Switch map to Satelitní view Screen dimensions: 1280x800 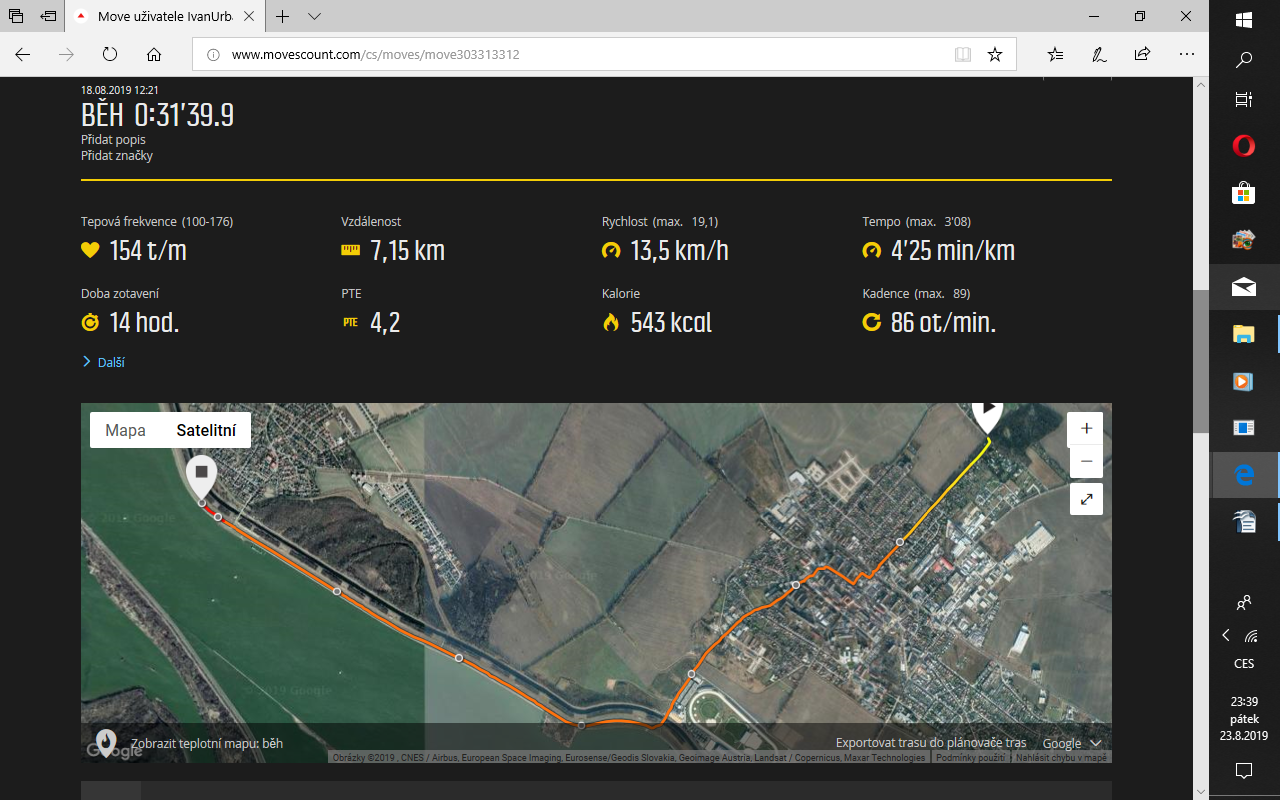coord(206,431)
